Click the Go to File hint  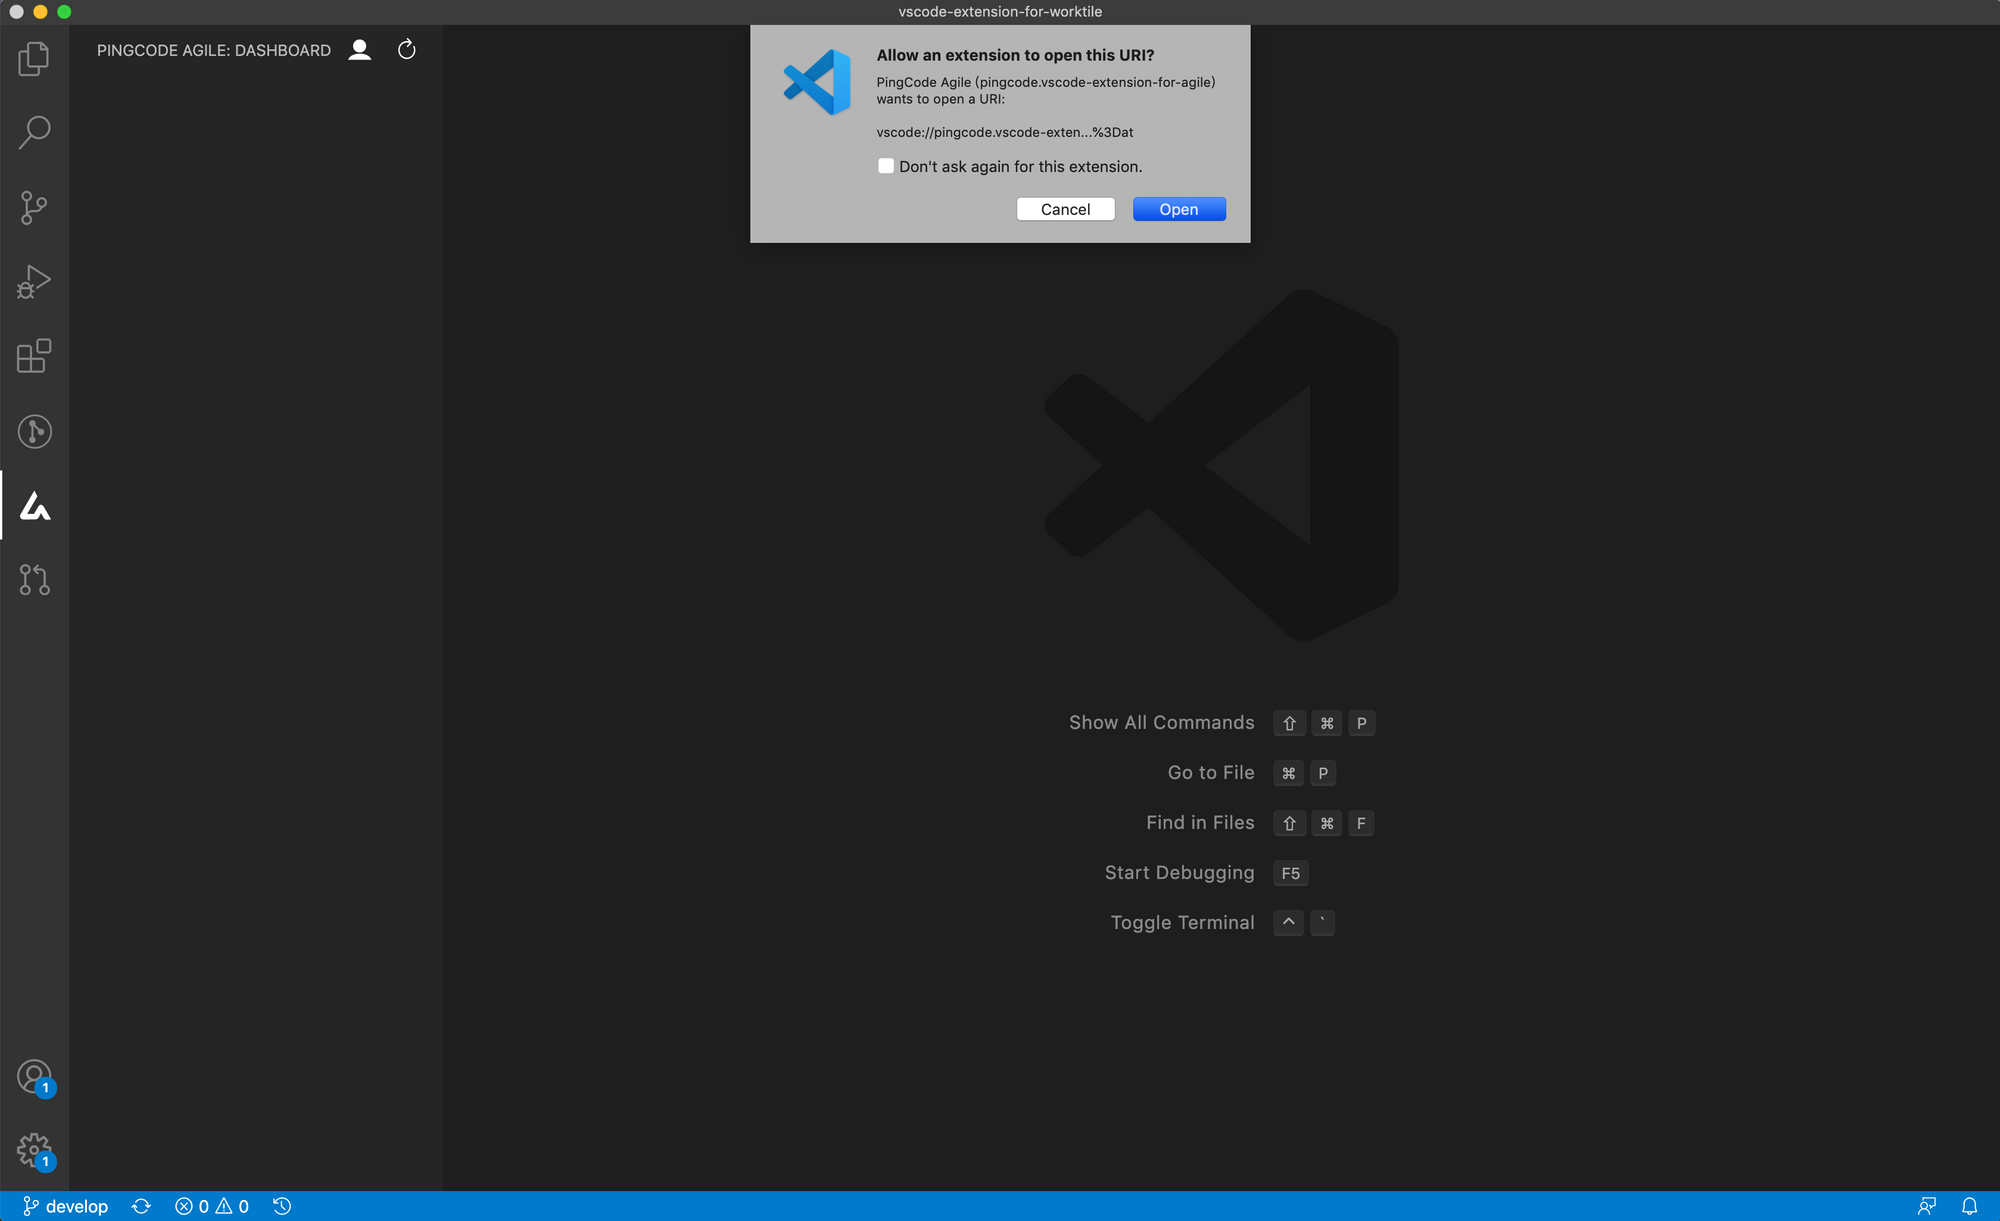click(1211, 773)
